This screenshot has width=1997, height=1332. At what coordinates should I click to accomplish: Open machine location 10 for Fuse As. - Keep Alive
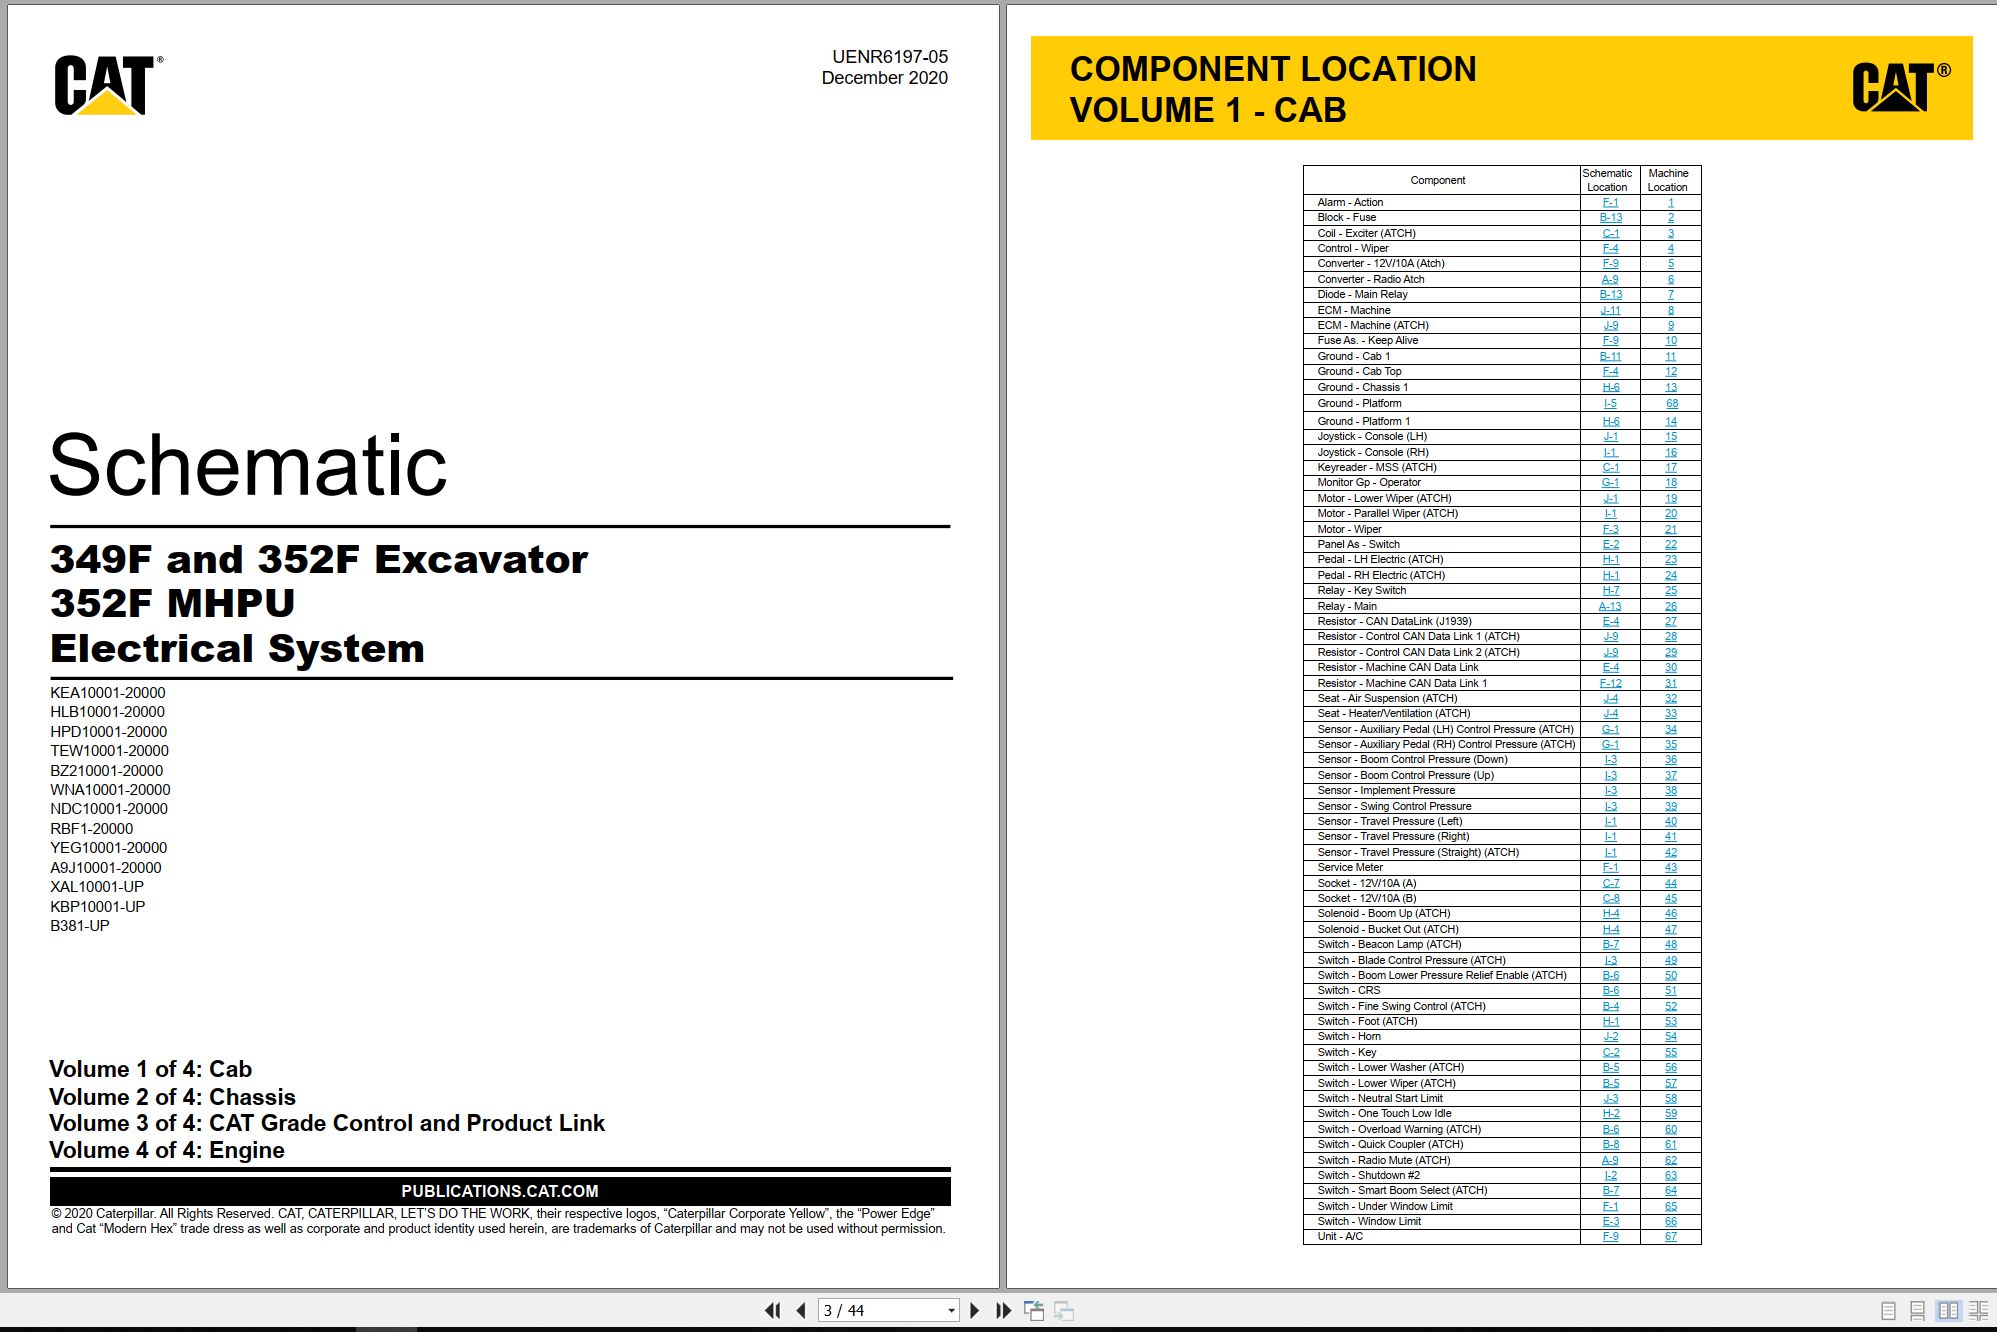point(1670,341)
